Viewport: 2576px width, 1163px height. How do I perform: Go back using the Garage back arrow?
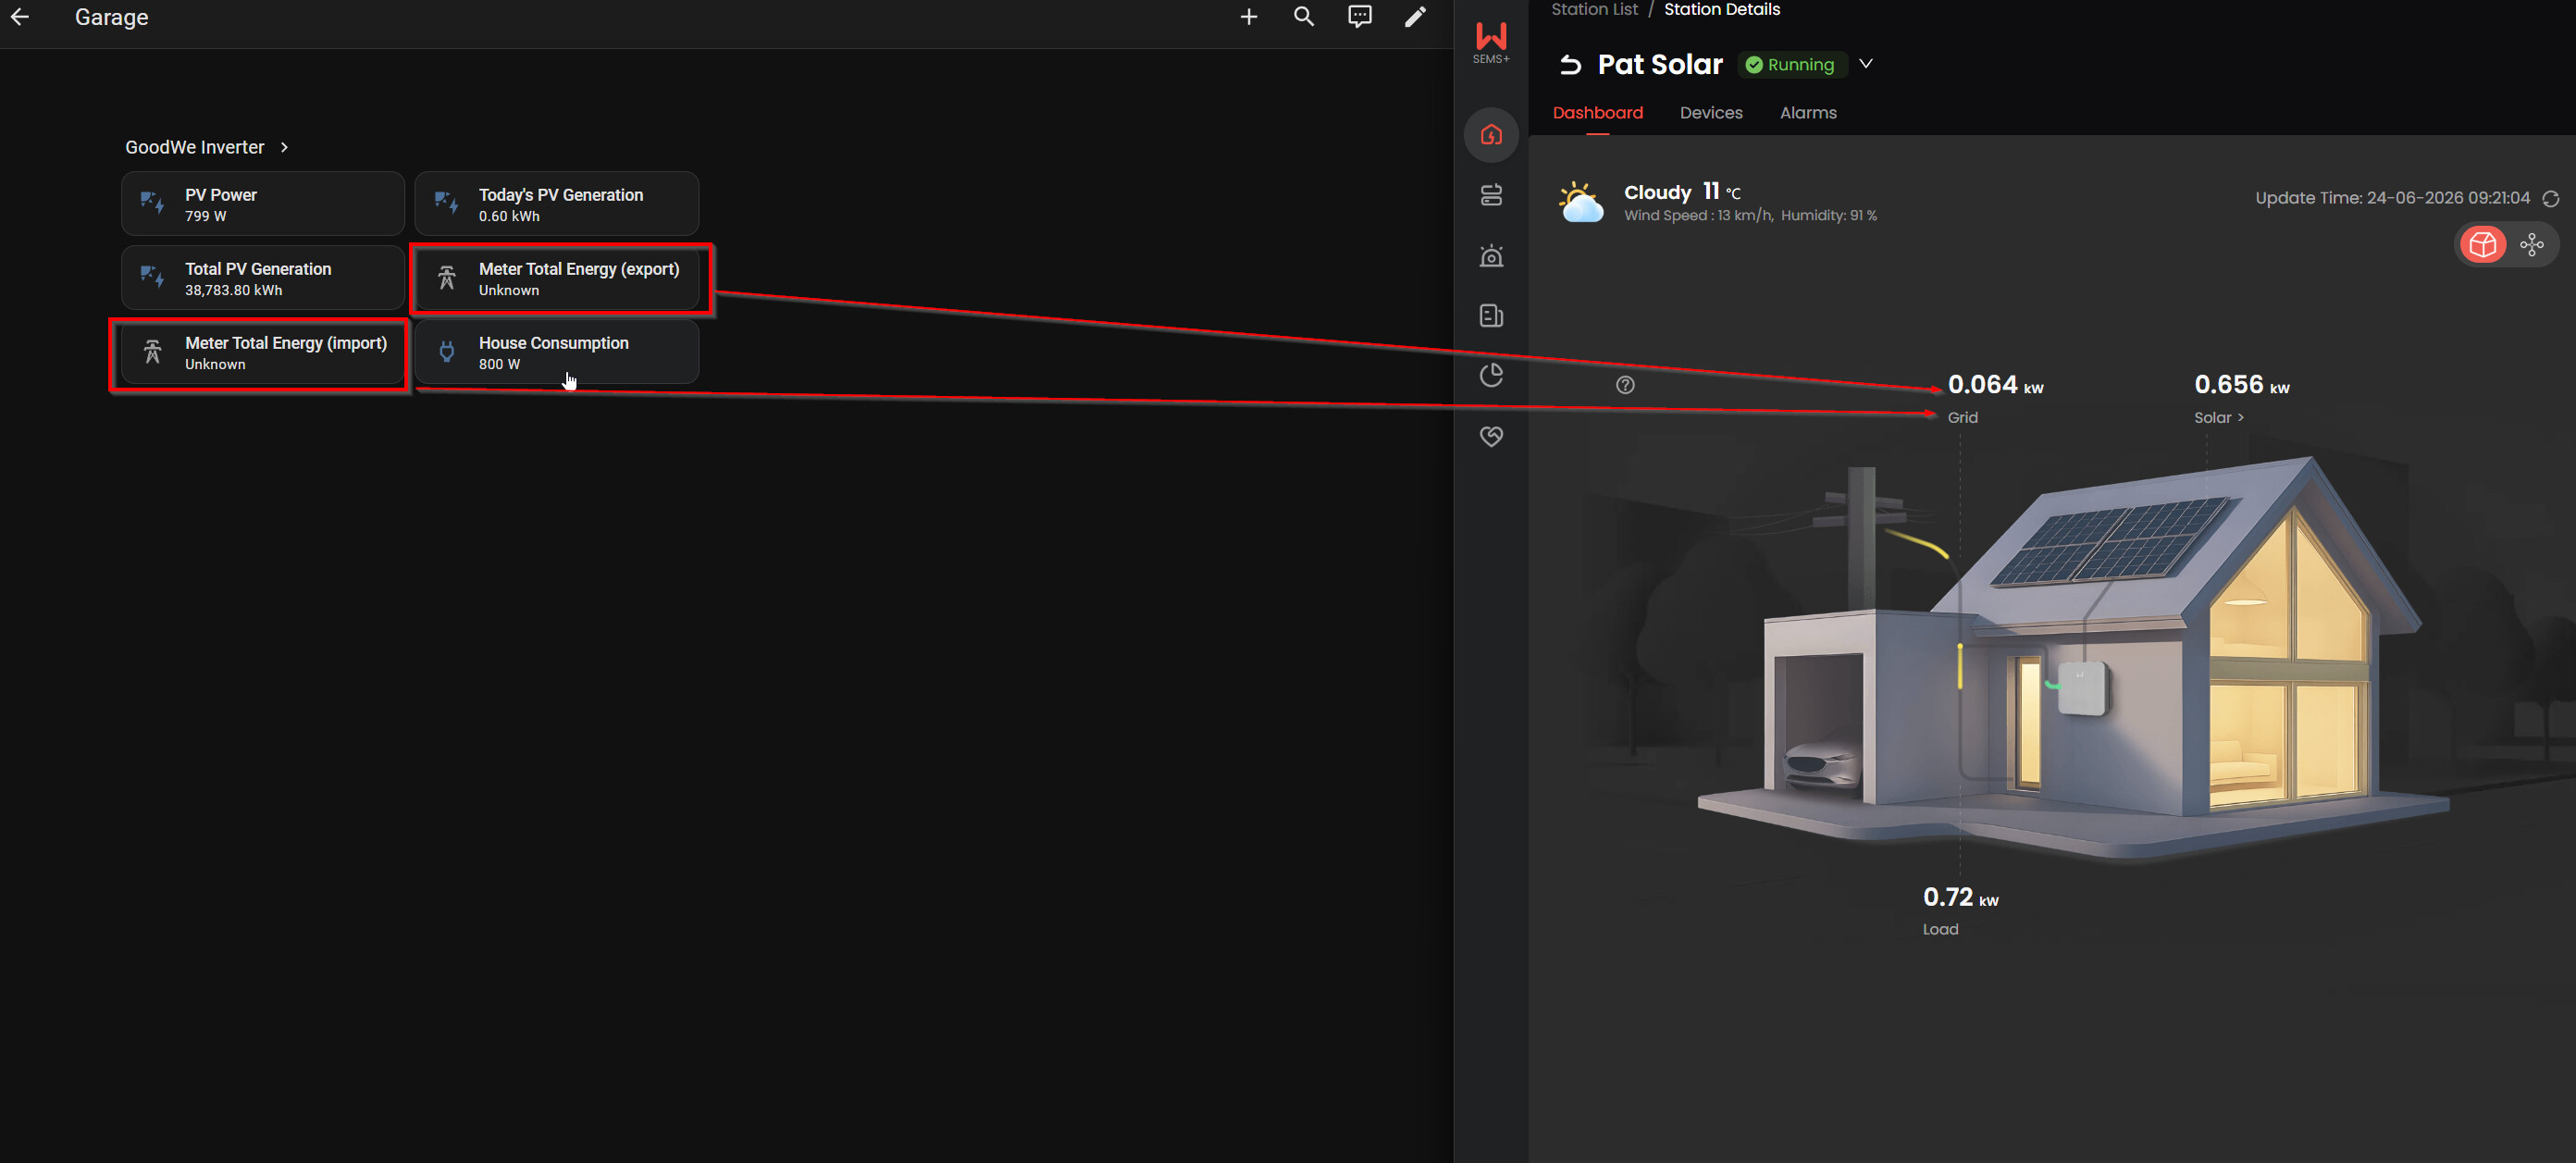[x=20, y=17]
